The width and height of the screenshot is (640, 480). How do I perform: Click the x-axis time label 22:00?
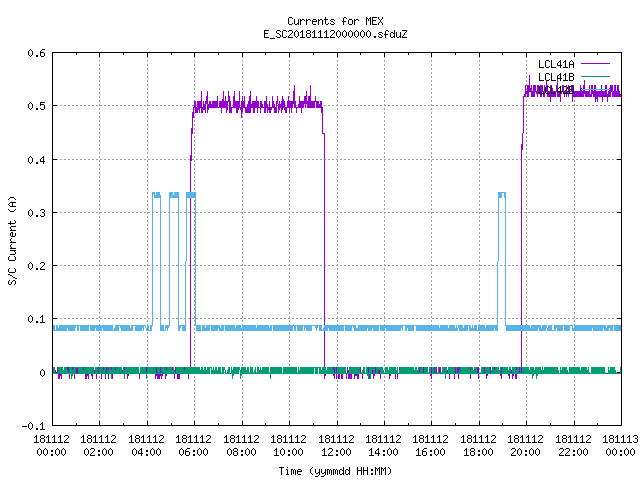573,452
